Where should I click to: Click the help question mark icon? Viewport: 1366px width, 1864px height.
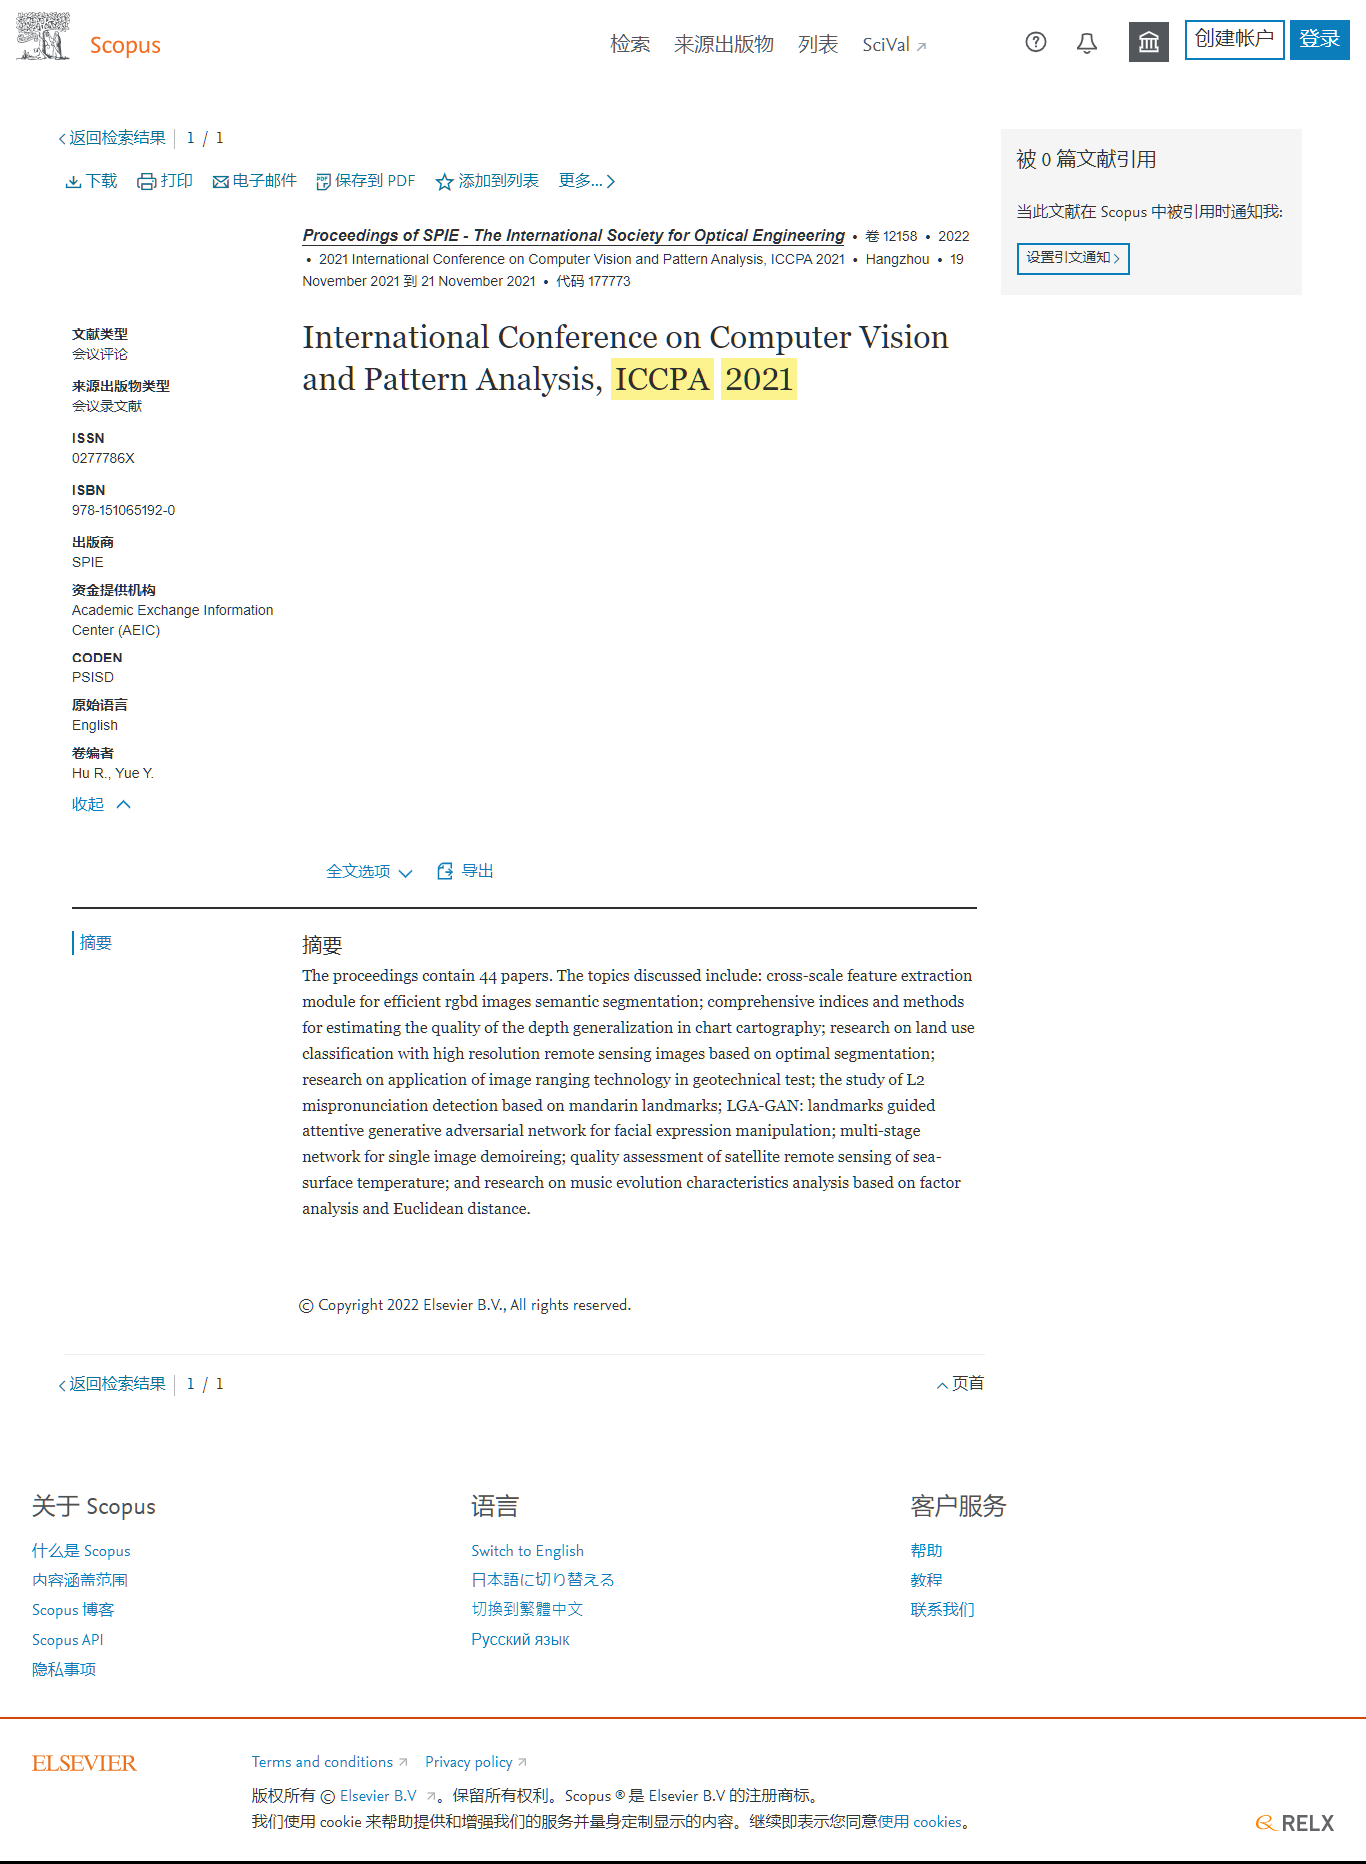coord(1036,42)
